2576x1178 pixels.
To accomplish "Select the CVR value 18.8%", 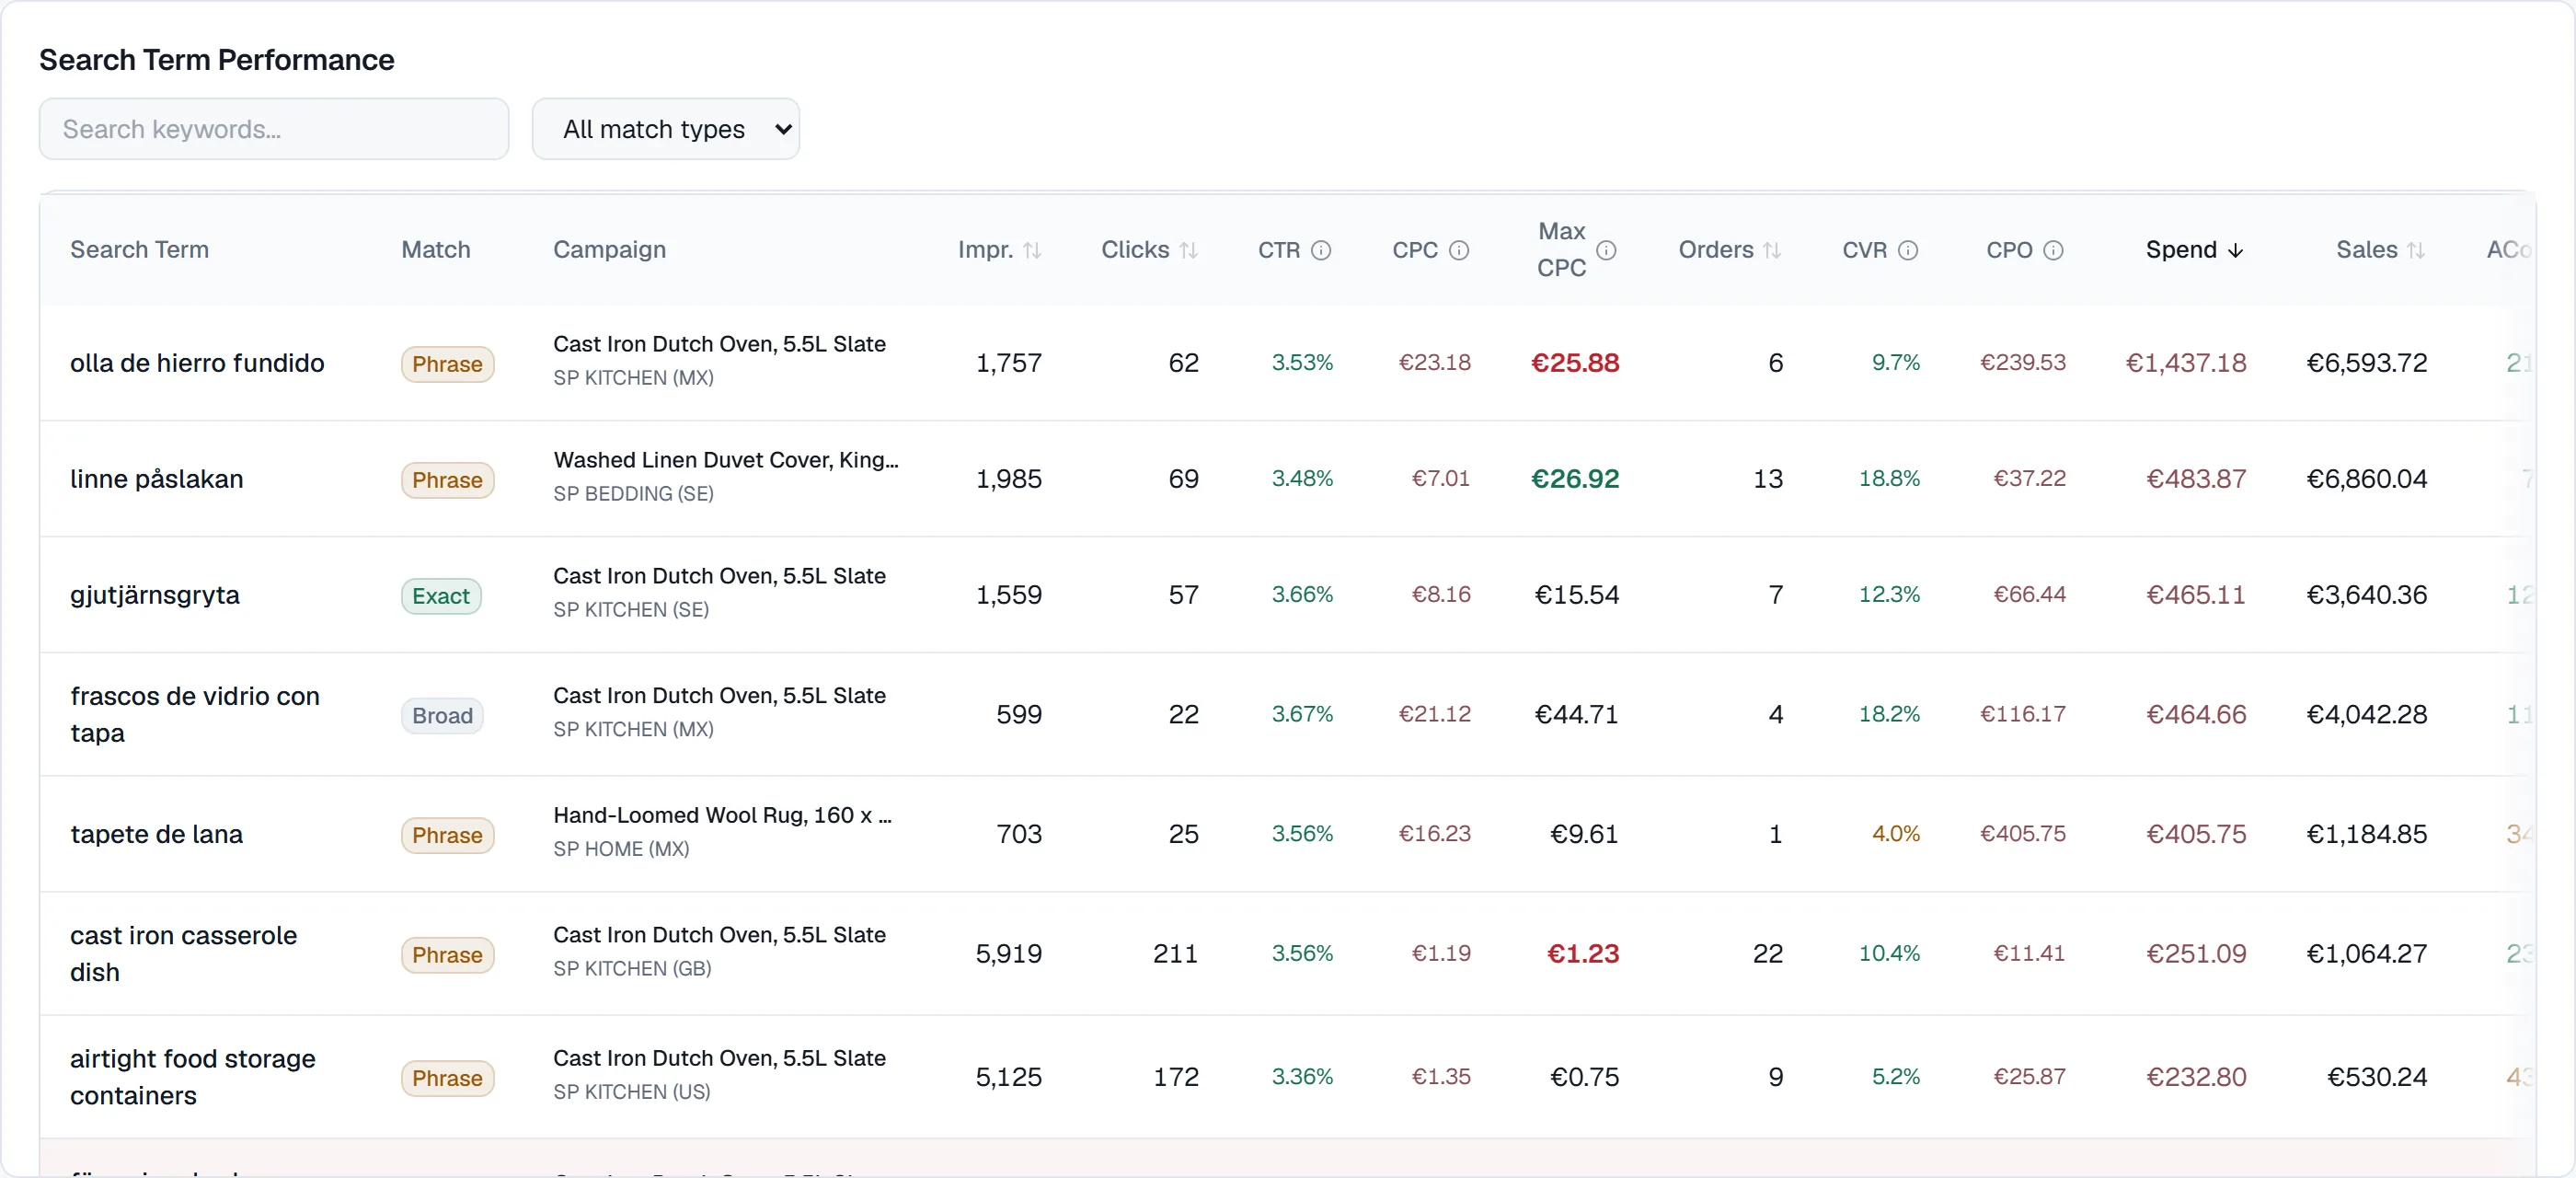I will click(1889, 479).
